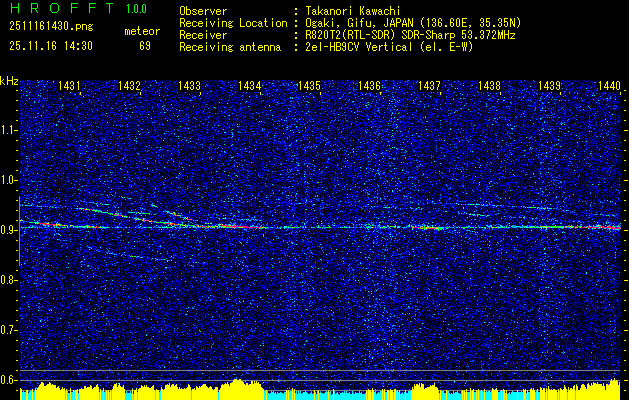Click the 1.0 kHz axis label
The image size is (629, 400).
[x=9, y=181]
